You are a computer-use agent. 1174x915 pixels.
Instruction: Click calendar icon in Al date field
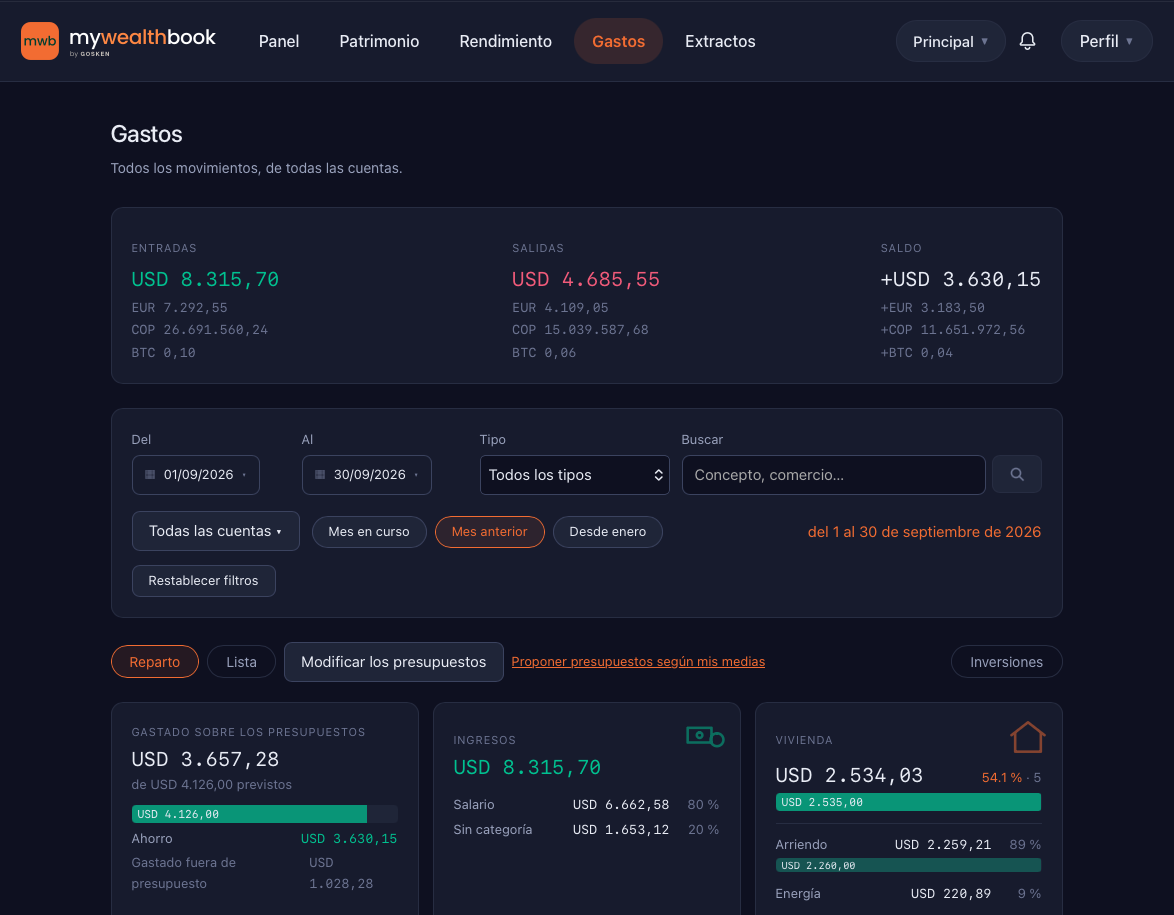pos(320,475)
